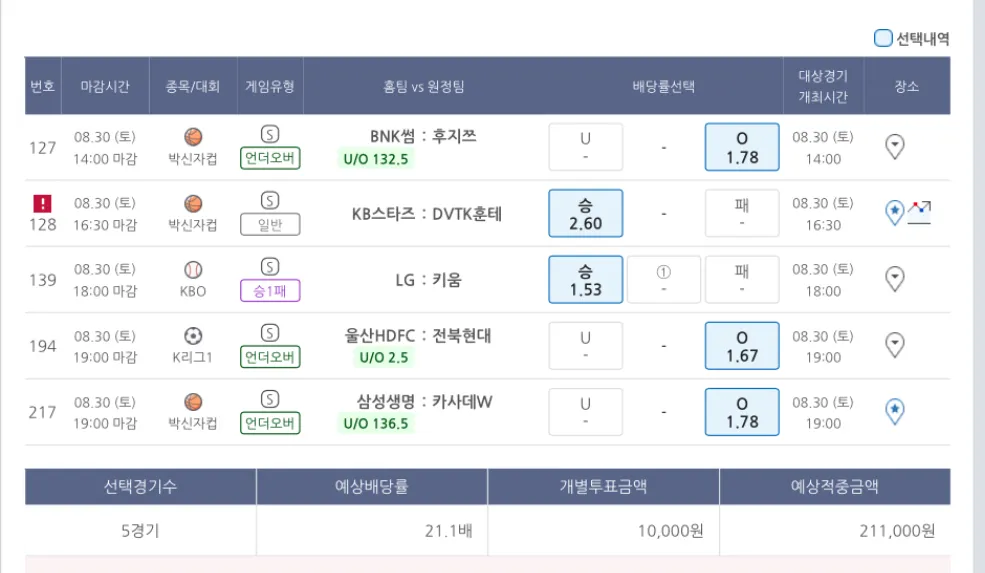This screenshot has width=985, height=573.
Task: Toggle 승 2.60 for KB스타즈
Action: click(585, 213)
